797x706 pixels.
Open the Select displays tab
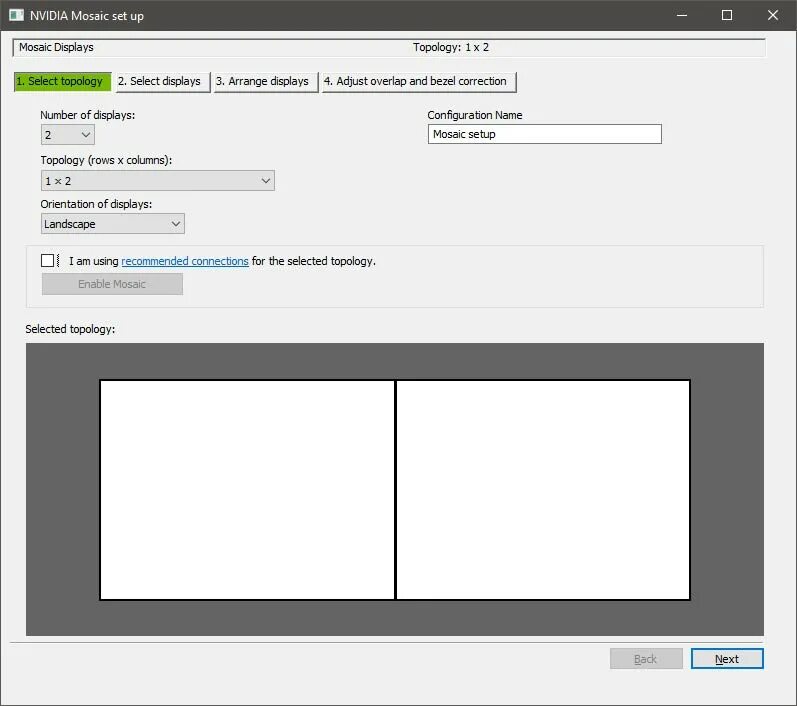[x=163, y=81]
